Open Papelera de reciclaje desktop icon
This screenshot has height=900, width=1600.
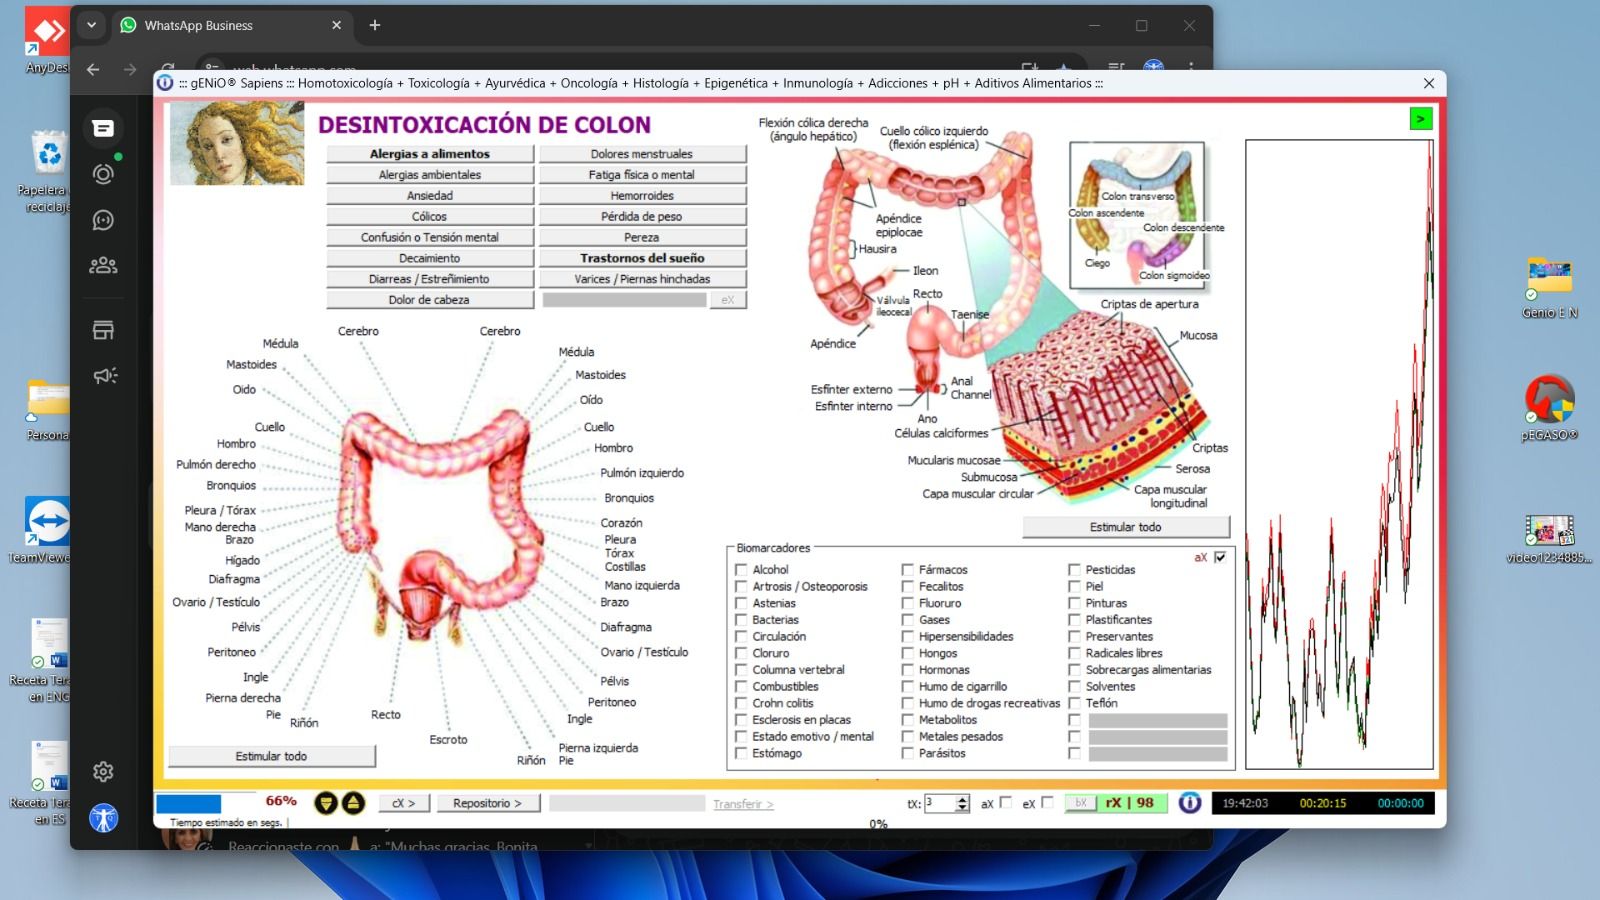tap(47, 170)
